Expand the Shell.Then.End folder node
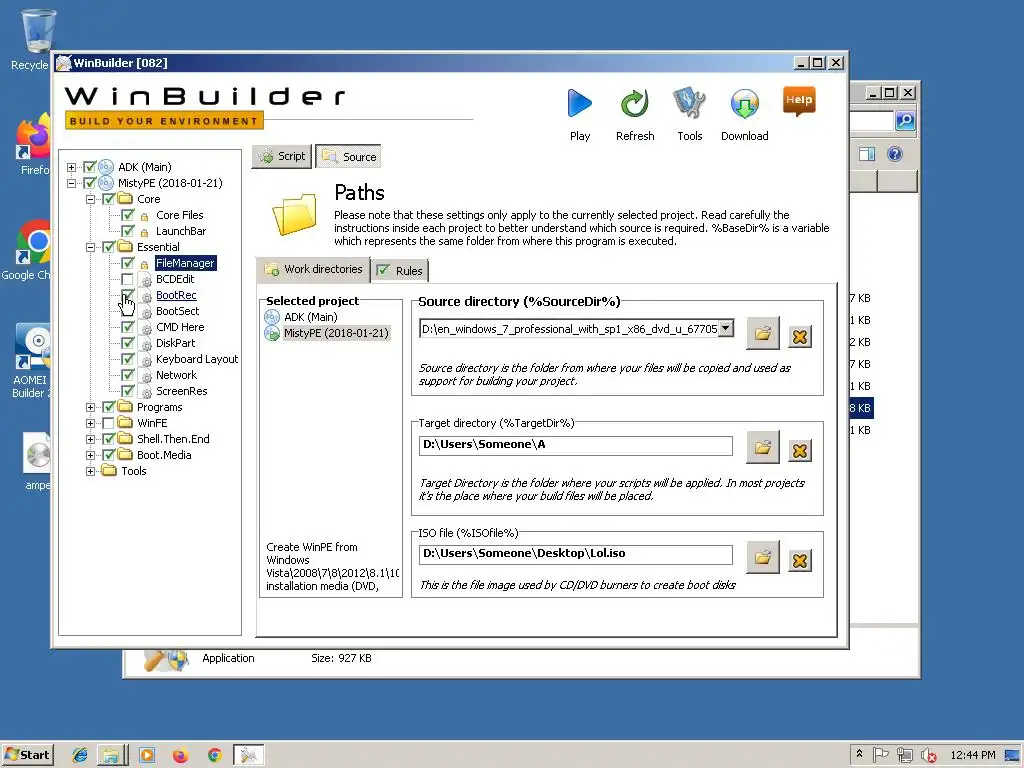Screen dimensions: 1024x768 [90, 439]
